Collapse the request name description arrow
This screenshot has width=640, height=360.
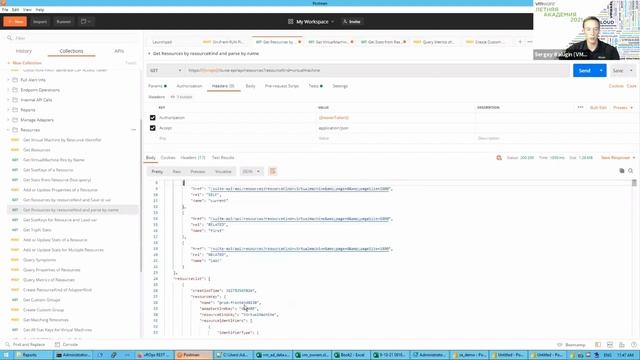click(x=149, y=53)
